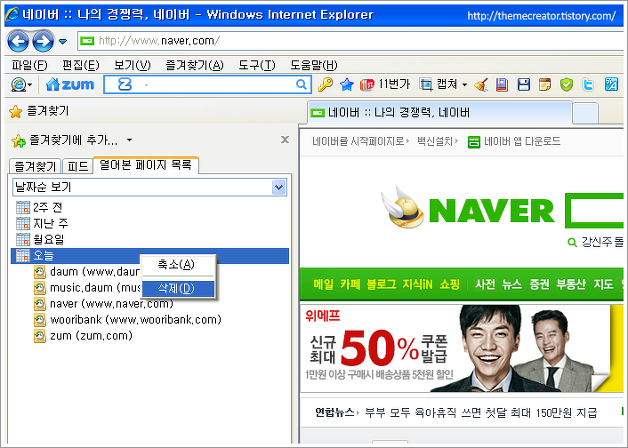This screenshot has height=448, width=628.
Task: Open naver (www.naver.com) history entry
Action: (104, 303)
